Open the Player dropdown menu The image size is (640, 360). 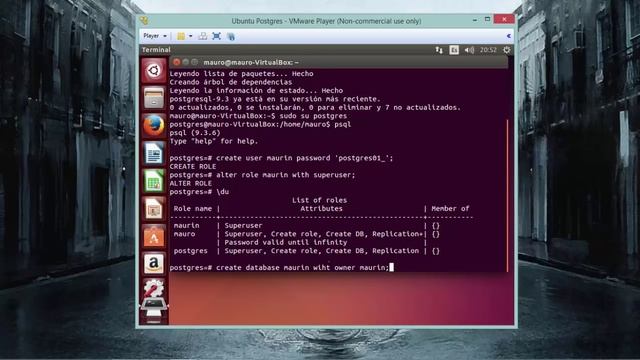point(155,36)
